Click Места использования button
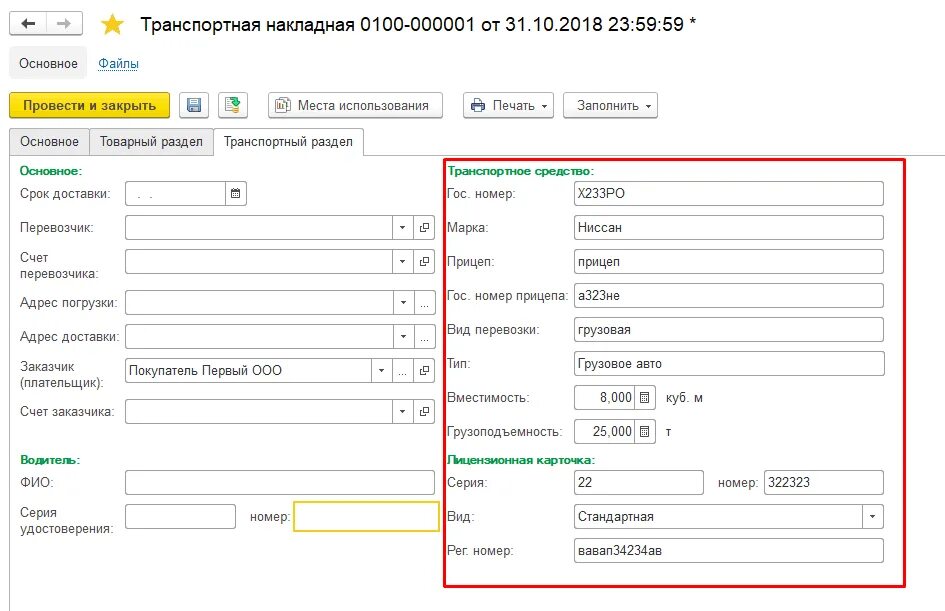The image size is (945, 611). point(355,105)
